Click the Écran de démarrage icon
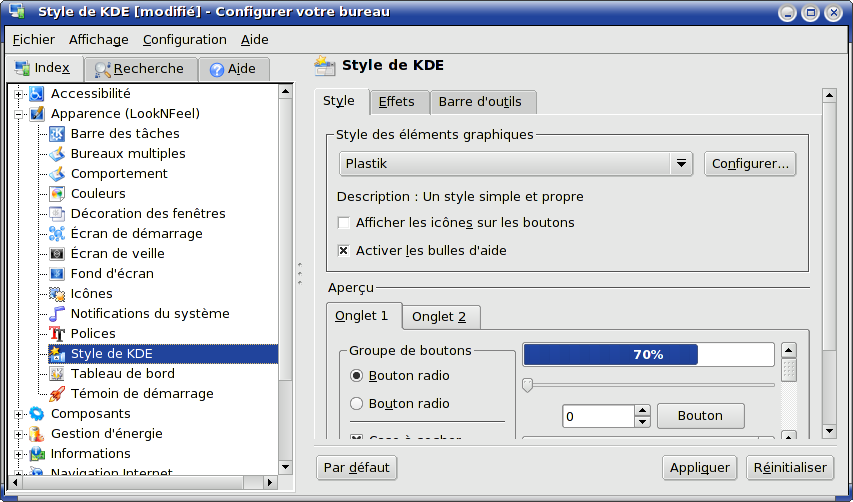853x502 pixels. click(x=57, y=234)
